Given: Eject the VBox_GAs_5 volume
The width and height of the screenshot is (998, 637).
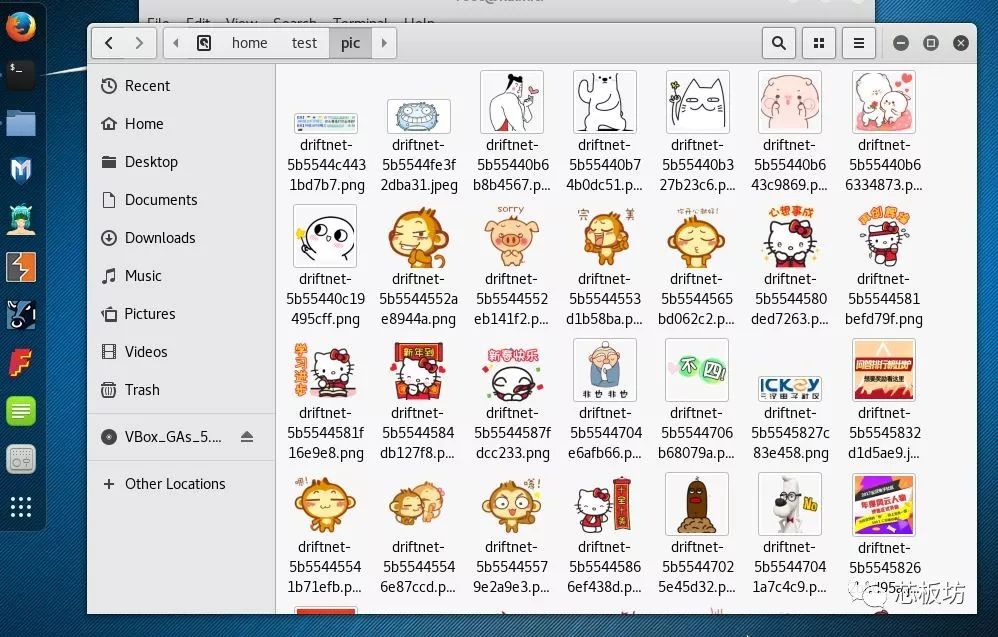Looking at the screenshot, I should [x=247, y=437].
